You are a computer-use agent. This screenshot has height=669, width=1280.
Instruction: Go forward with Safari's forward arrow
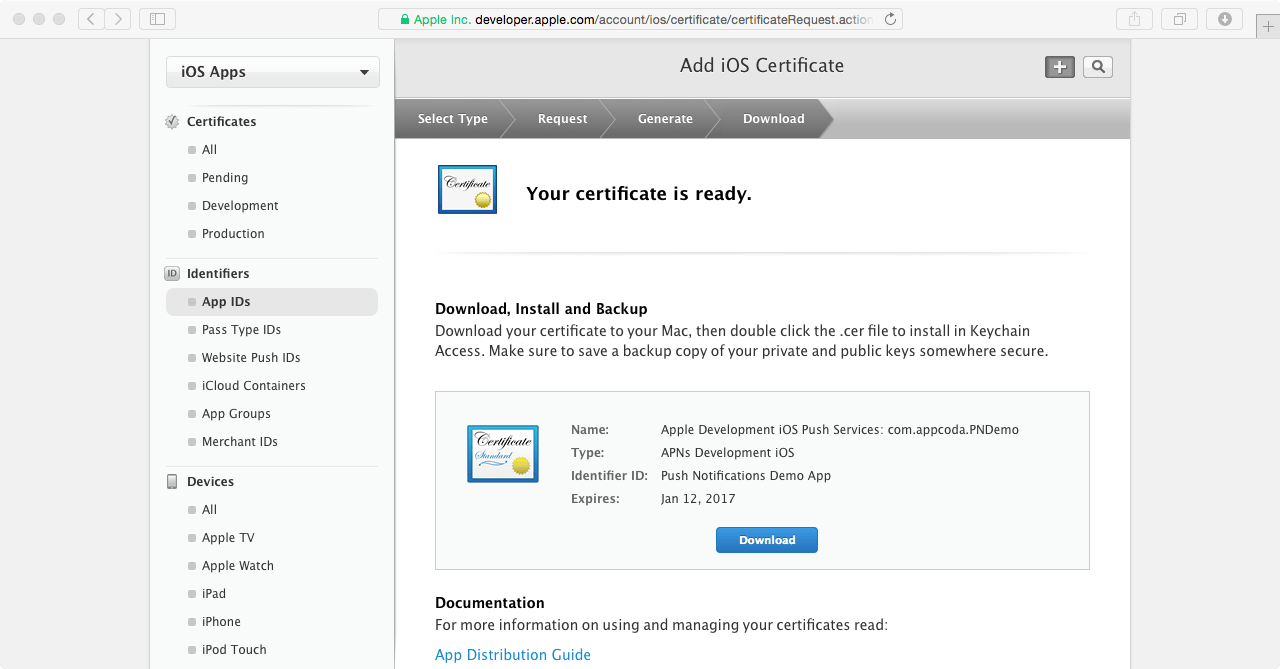point(118,19)
